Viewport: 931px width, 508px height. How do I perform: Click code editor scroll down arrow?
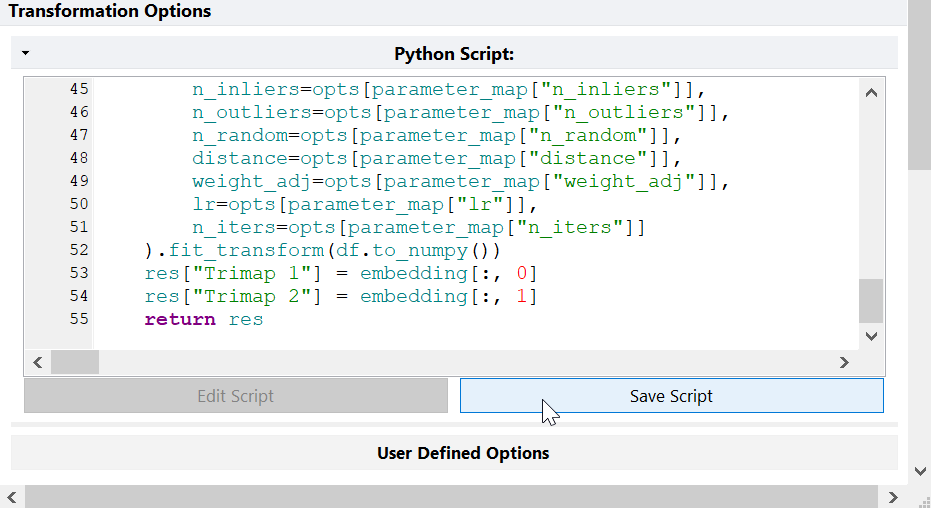[x=870, y=337]
